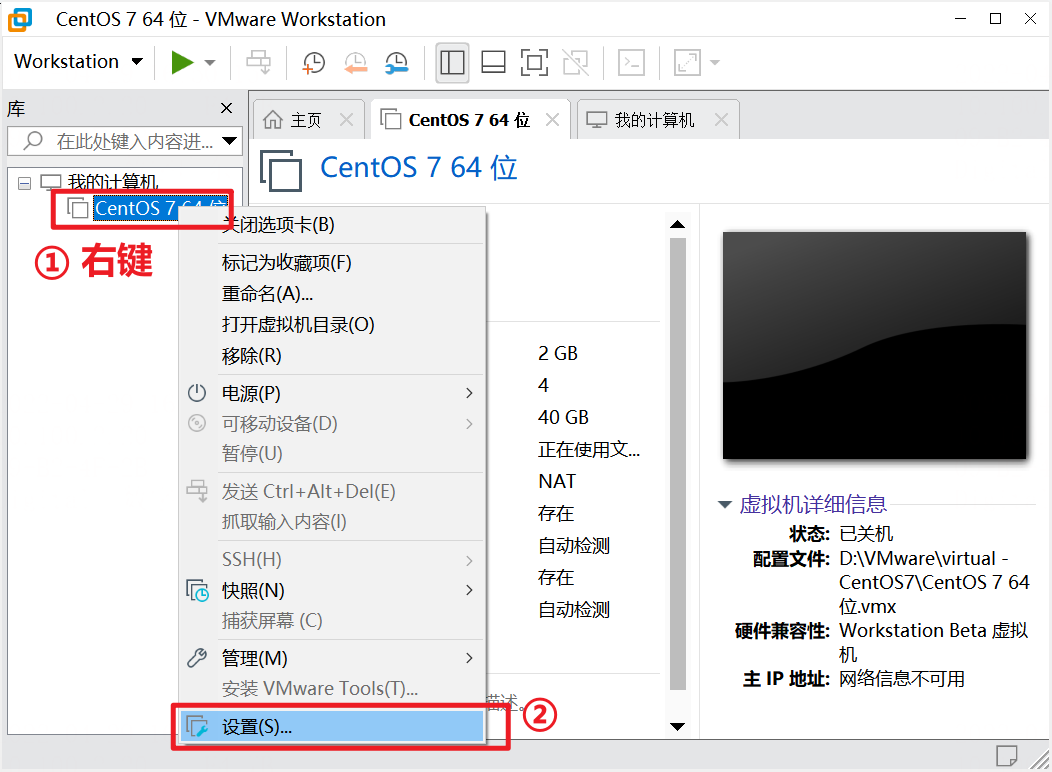Click the stretch guest display icon
Image resolution: width=1052 pixels, height=772 pixels.
tap(687, 62)
